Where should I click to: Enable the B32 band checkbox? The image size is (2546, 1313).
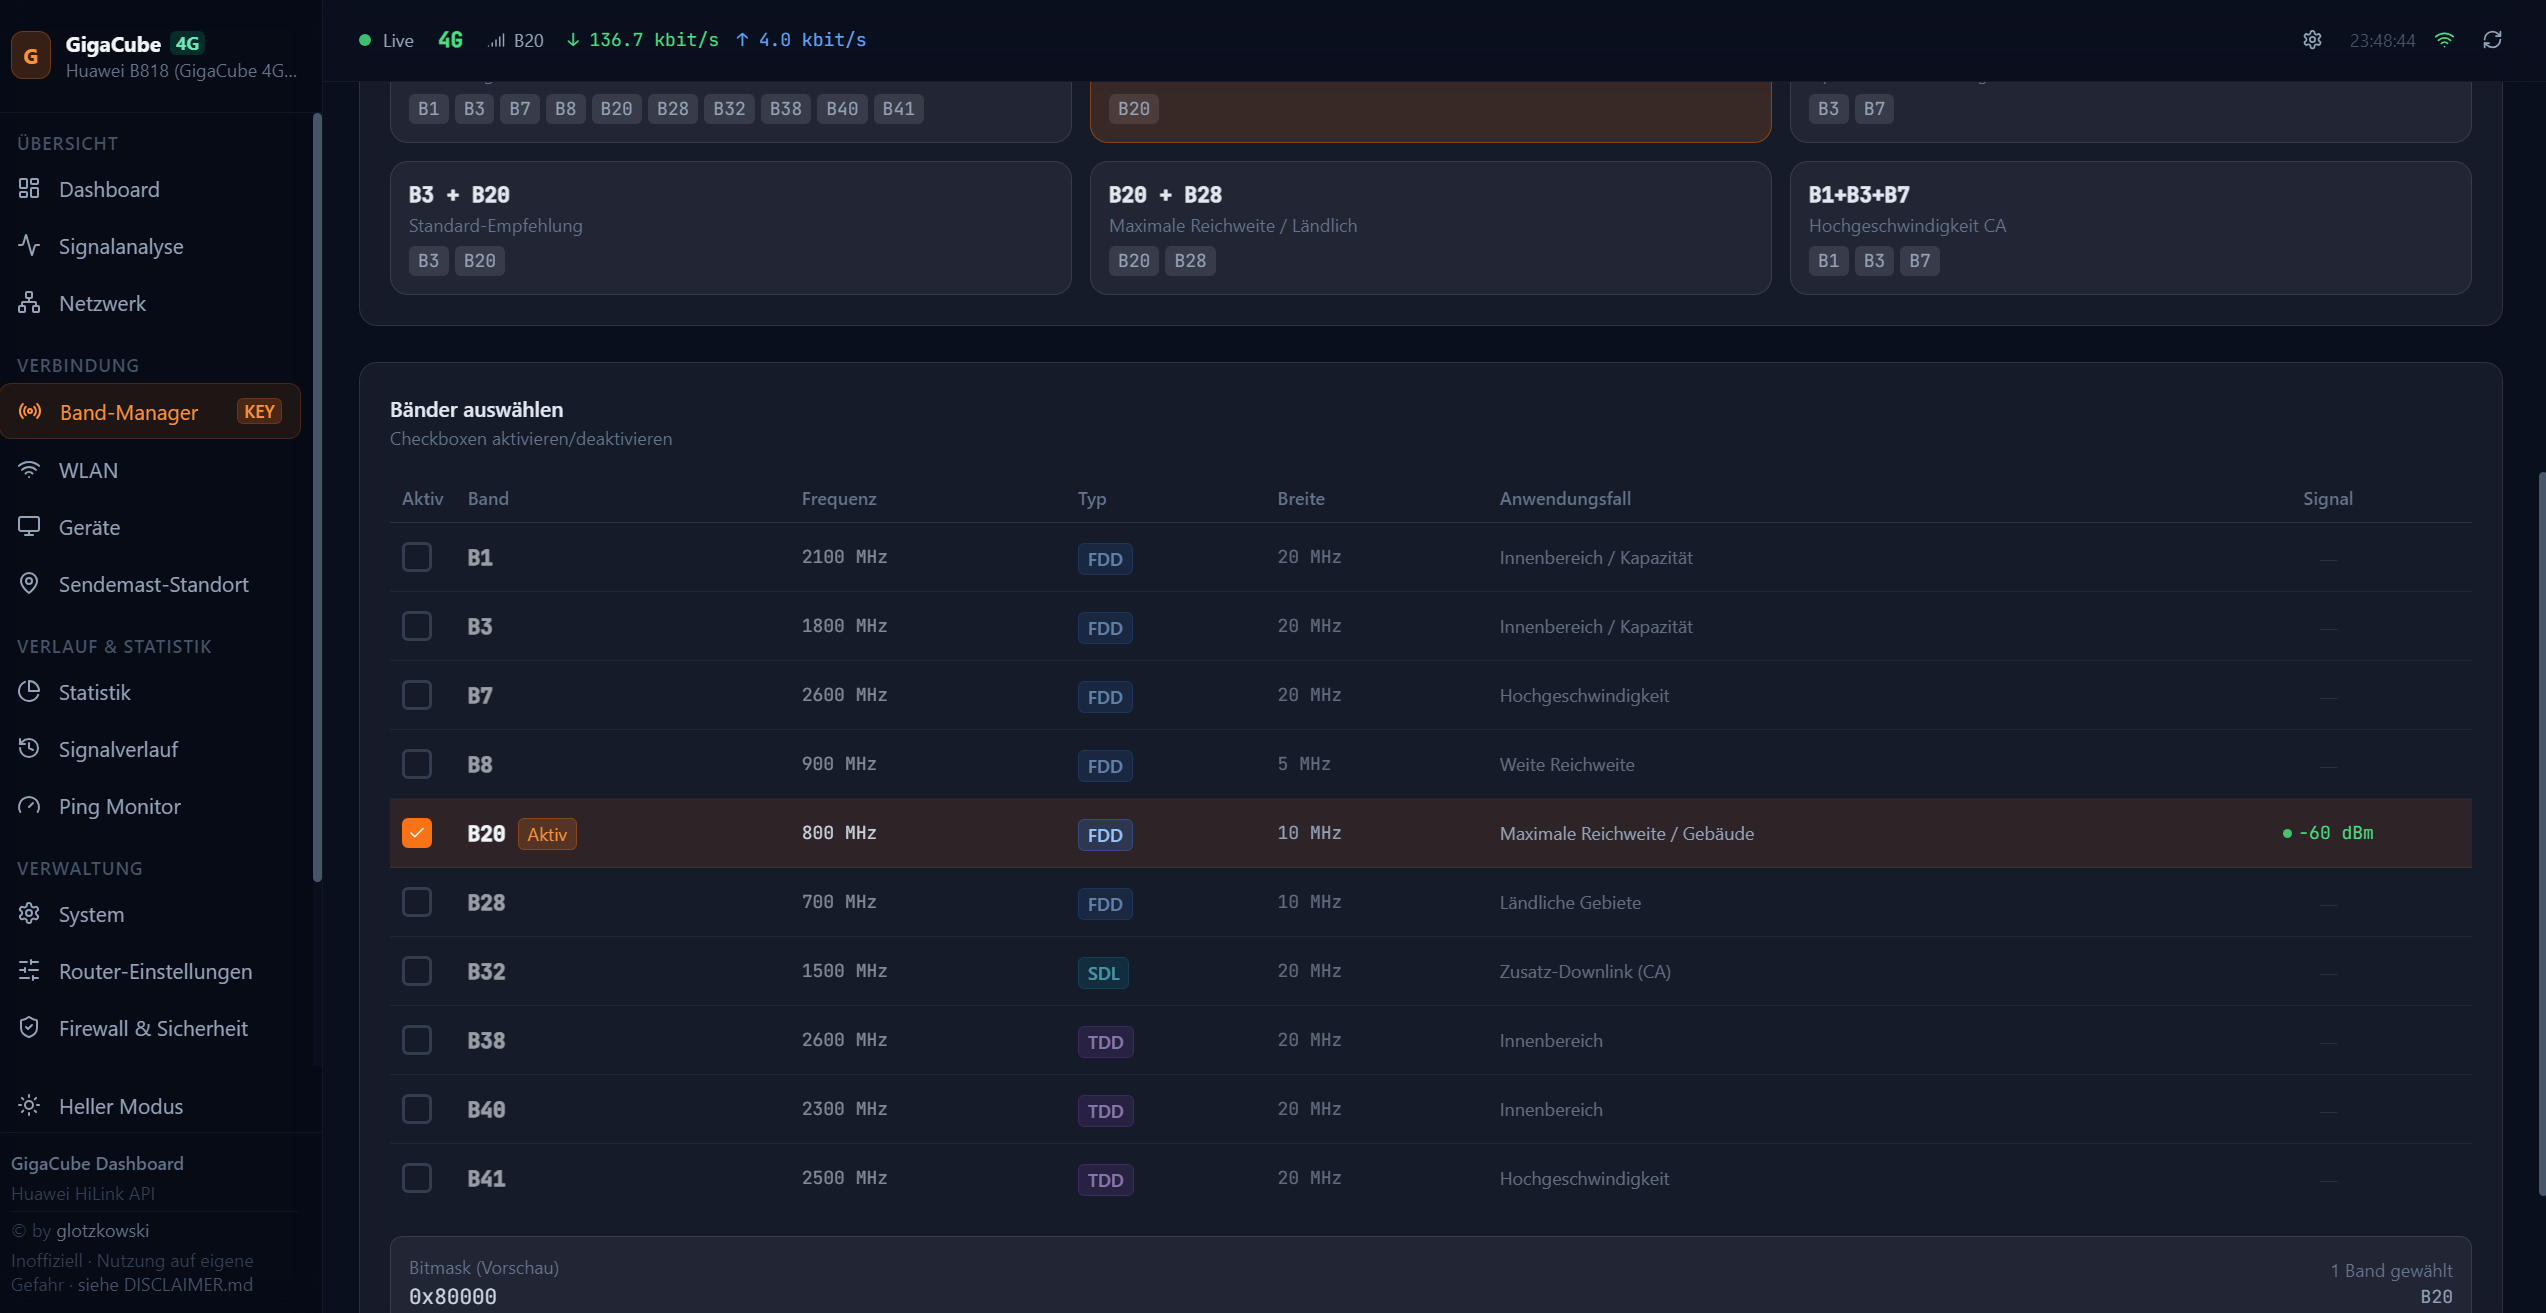coord(417,971)
